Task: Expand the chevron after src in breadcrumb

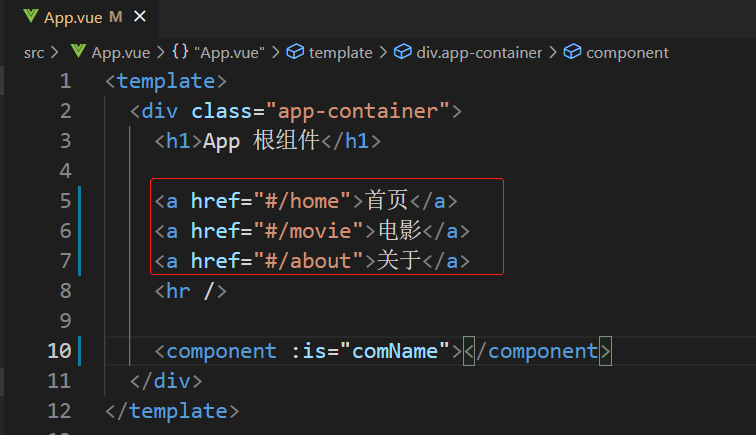Action: pyautogui.click(x=54, y=52)
